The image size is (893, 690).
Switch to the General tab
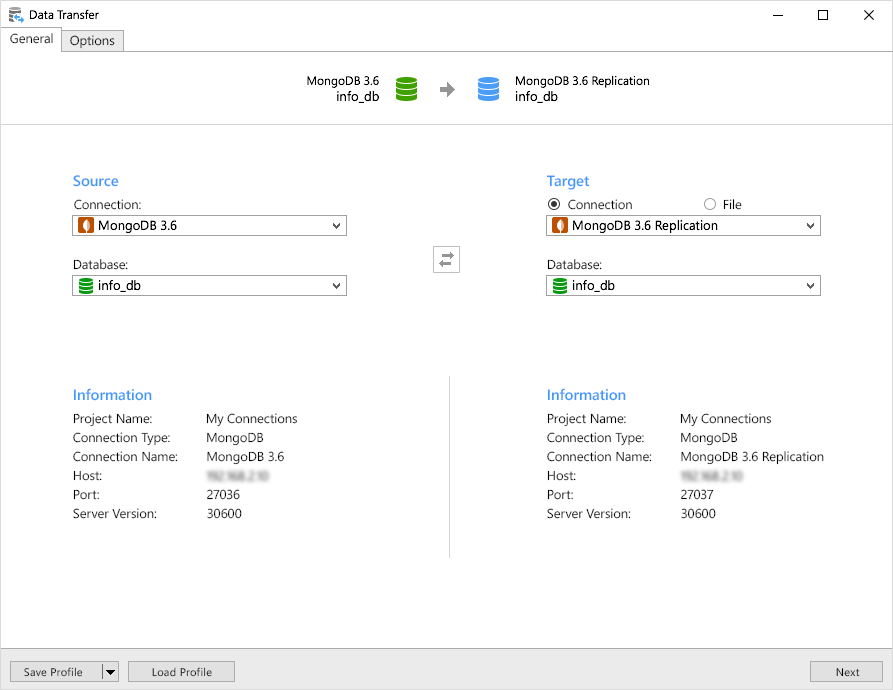tap(31, 39)
